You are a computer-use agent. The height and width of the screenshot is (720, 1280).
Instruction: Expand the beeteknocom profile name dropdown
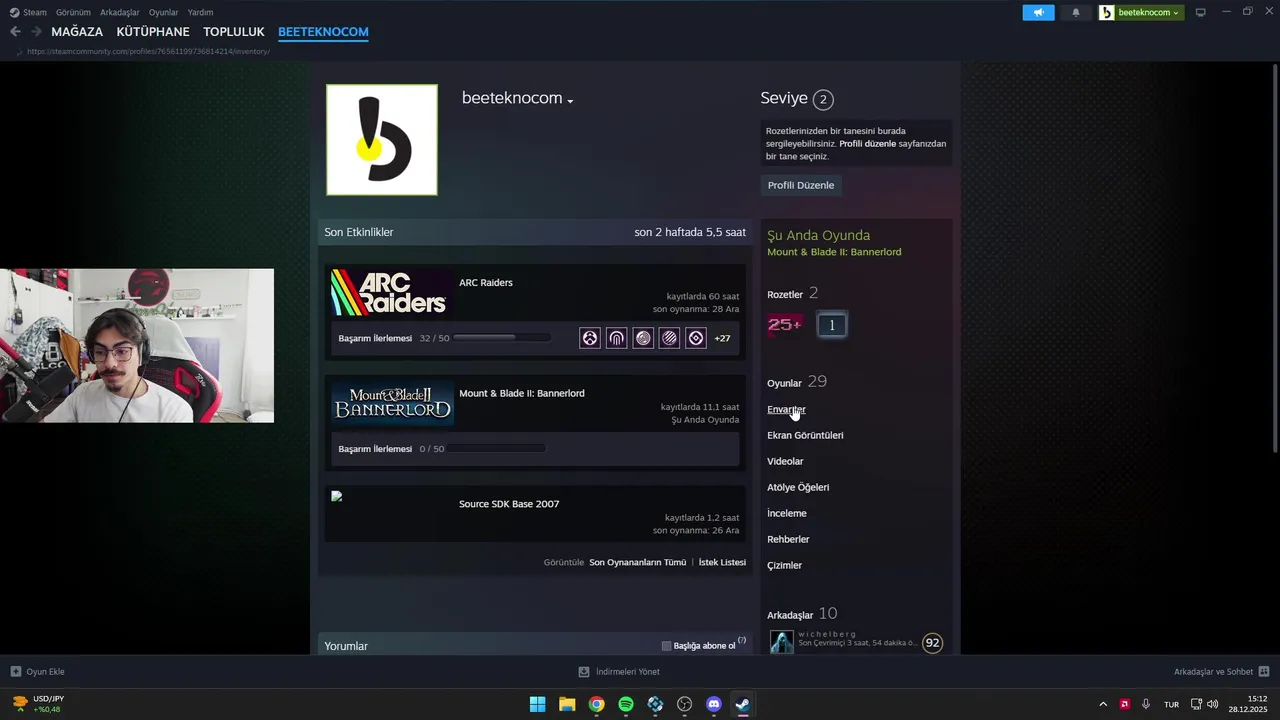click(x=570, y=101)
